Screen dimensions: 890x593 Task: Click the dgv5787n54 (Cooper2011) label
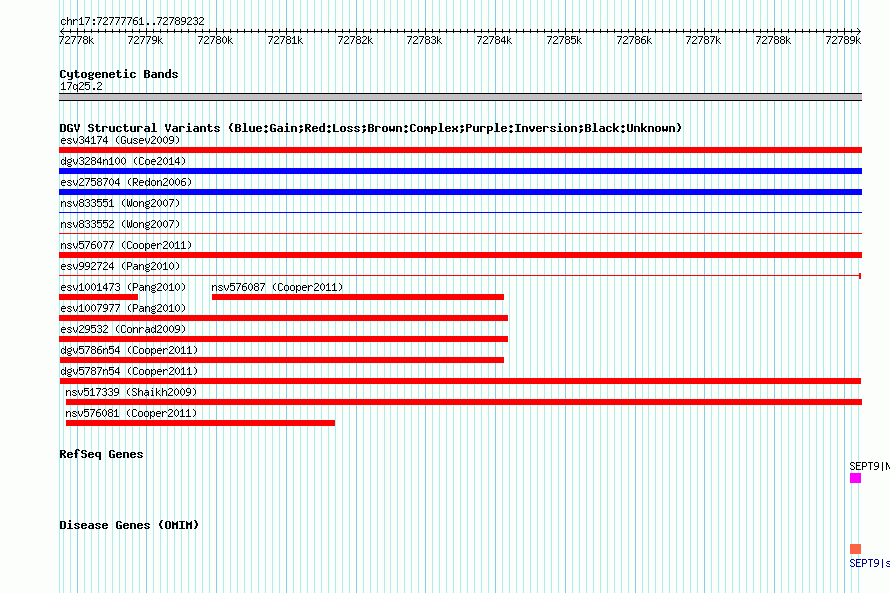[129, 371]
